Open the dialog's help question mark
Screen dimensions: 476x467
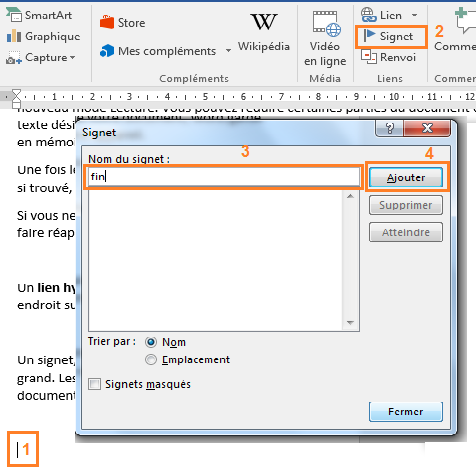pyautogui.click(x=389, y=128)
